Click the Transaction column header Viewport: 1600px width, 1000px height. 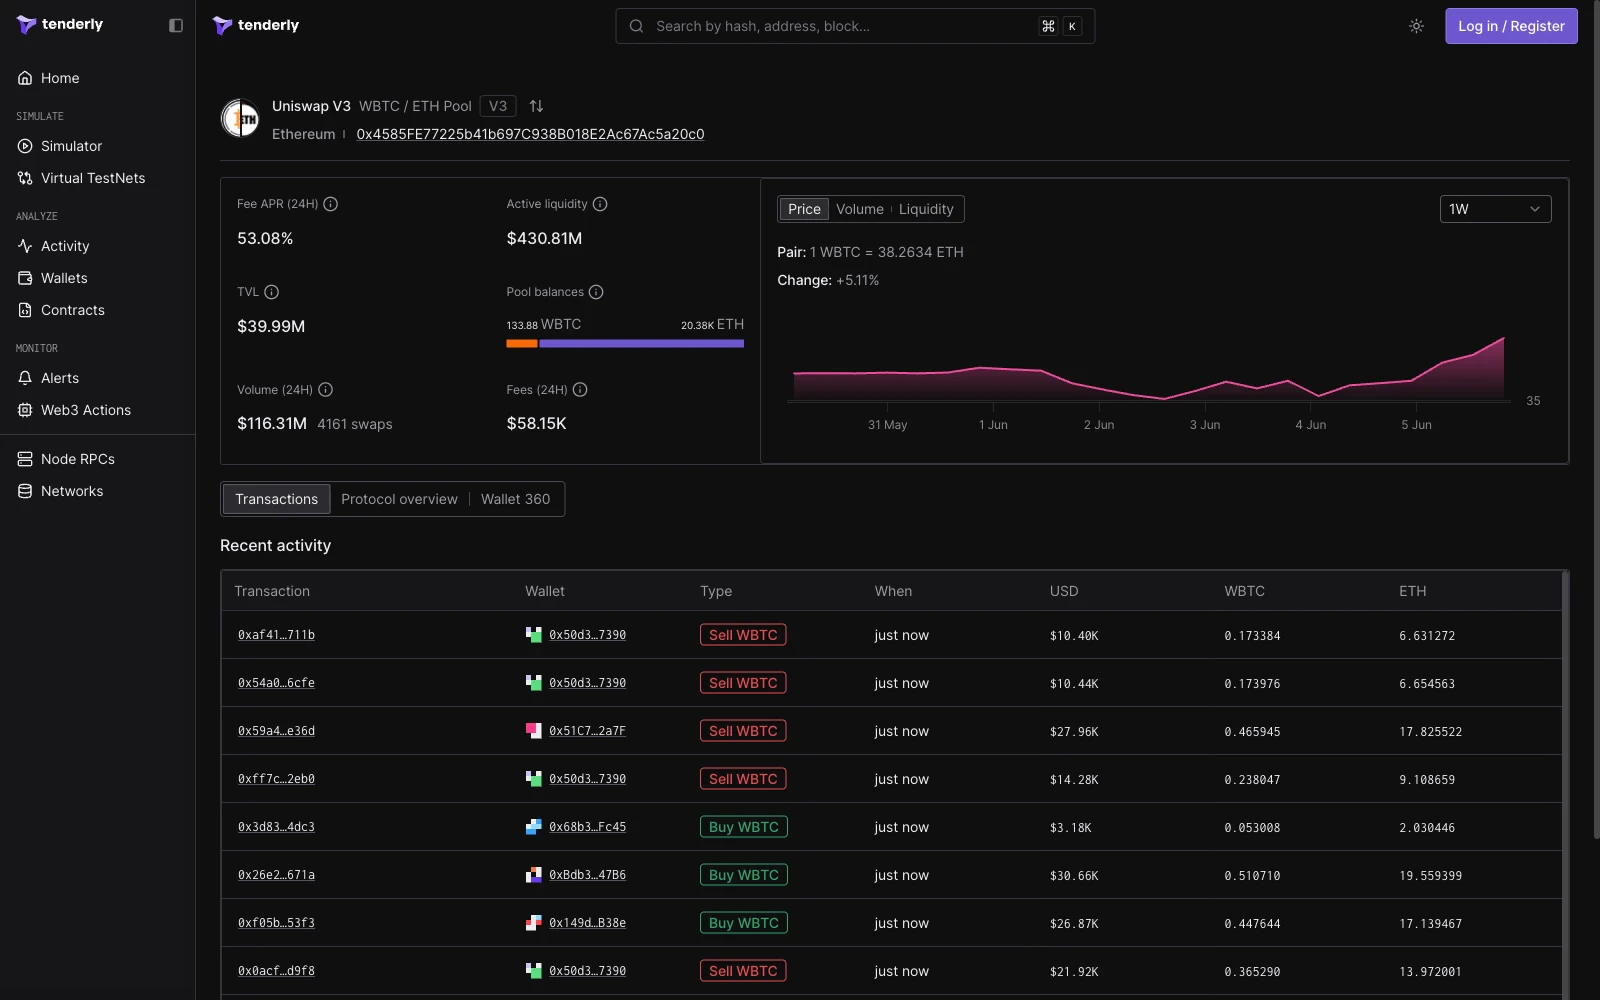pyautogui.click(x=272, y=591)
